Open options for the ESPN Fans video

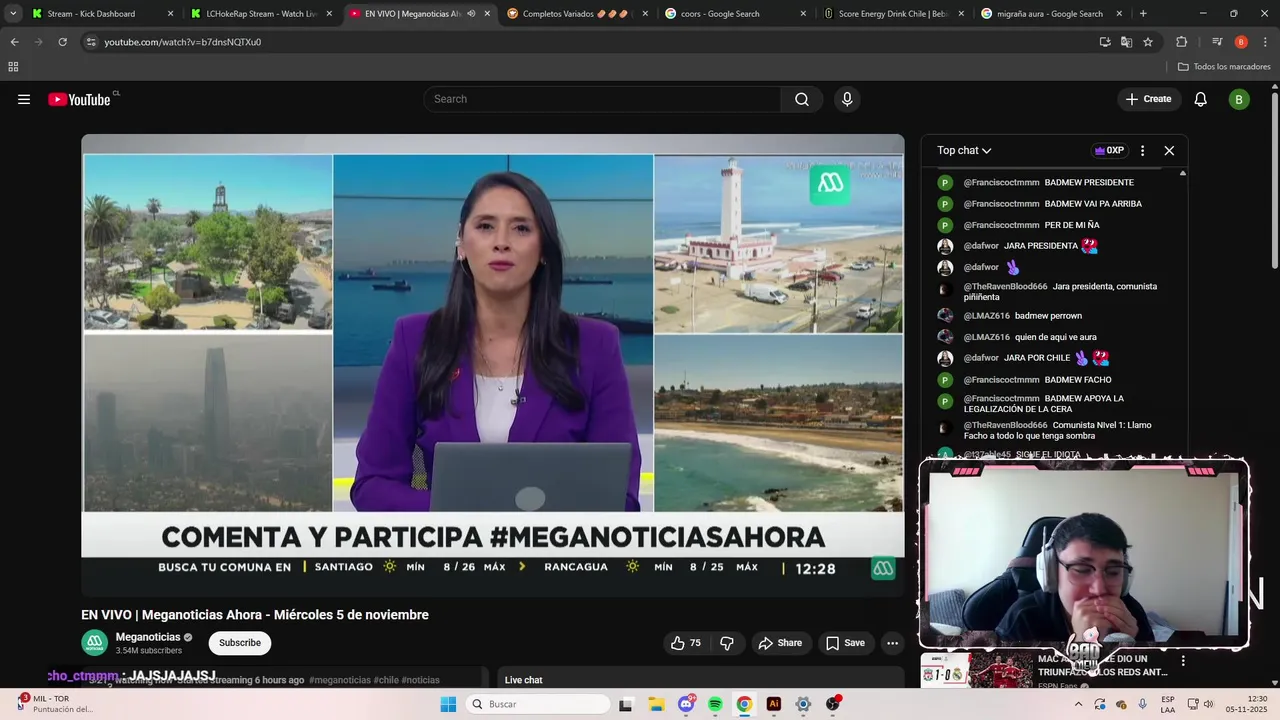click(1183, 661)
